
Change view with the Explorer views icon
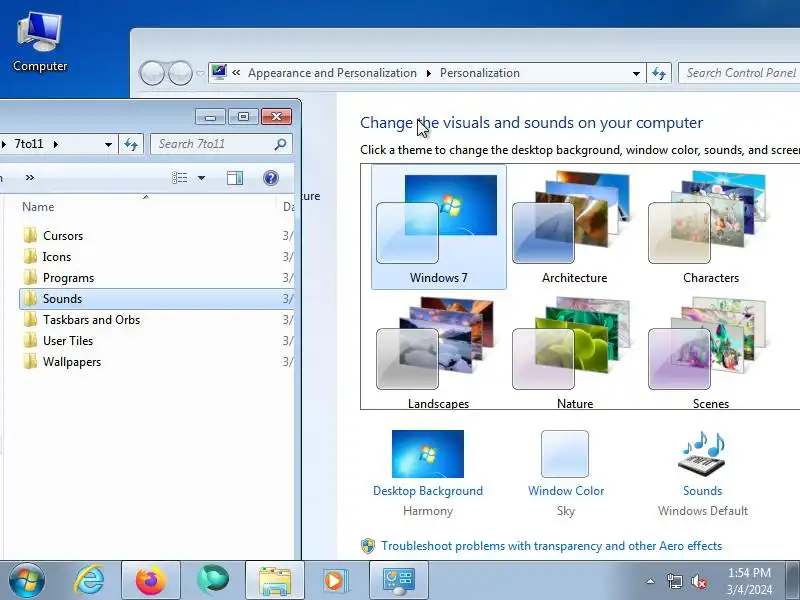point(180,178)
